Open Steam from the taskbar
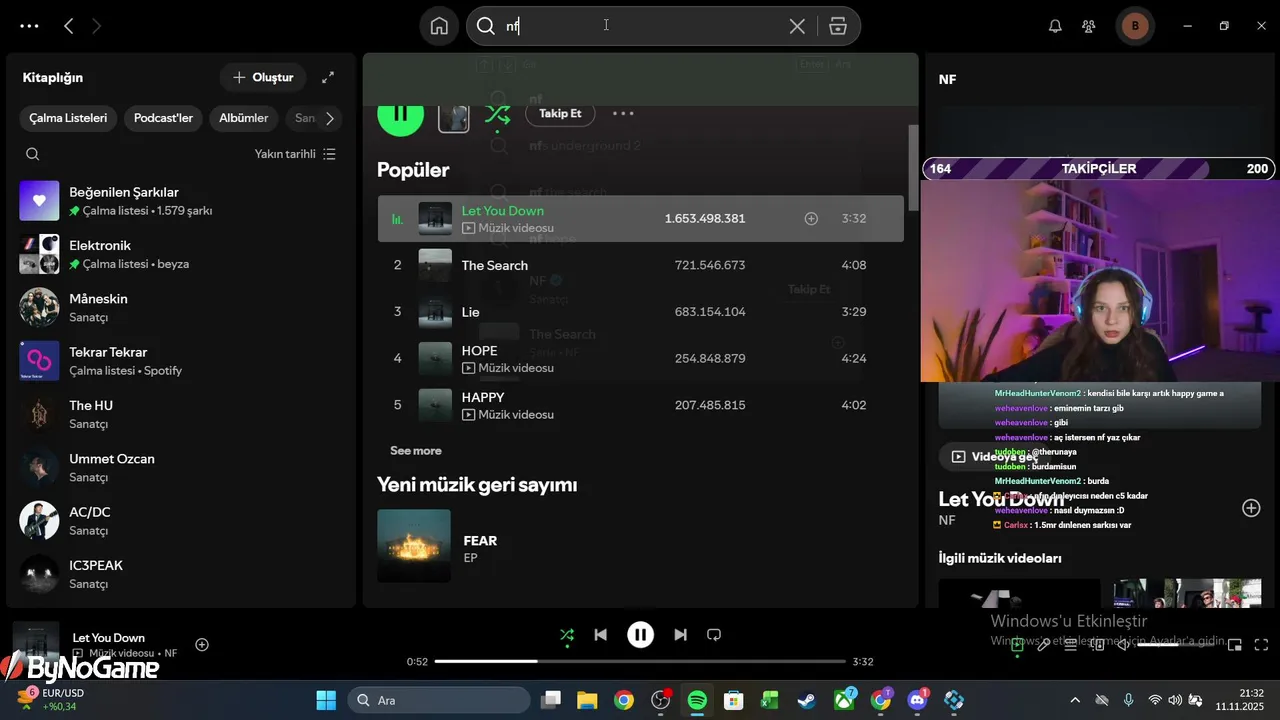Image resolution: width=1280 pixels, height=720 pixels. (x=806, y=700)
